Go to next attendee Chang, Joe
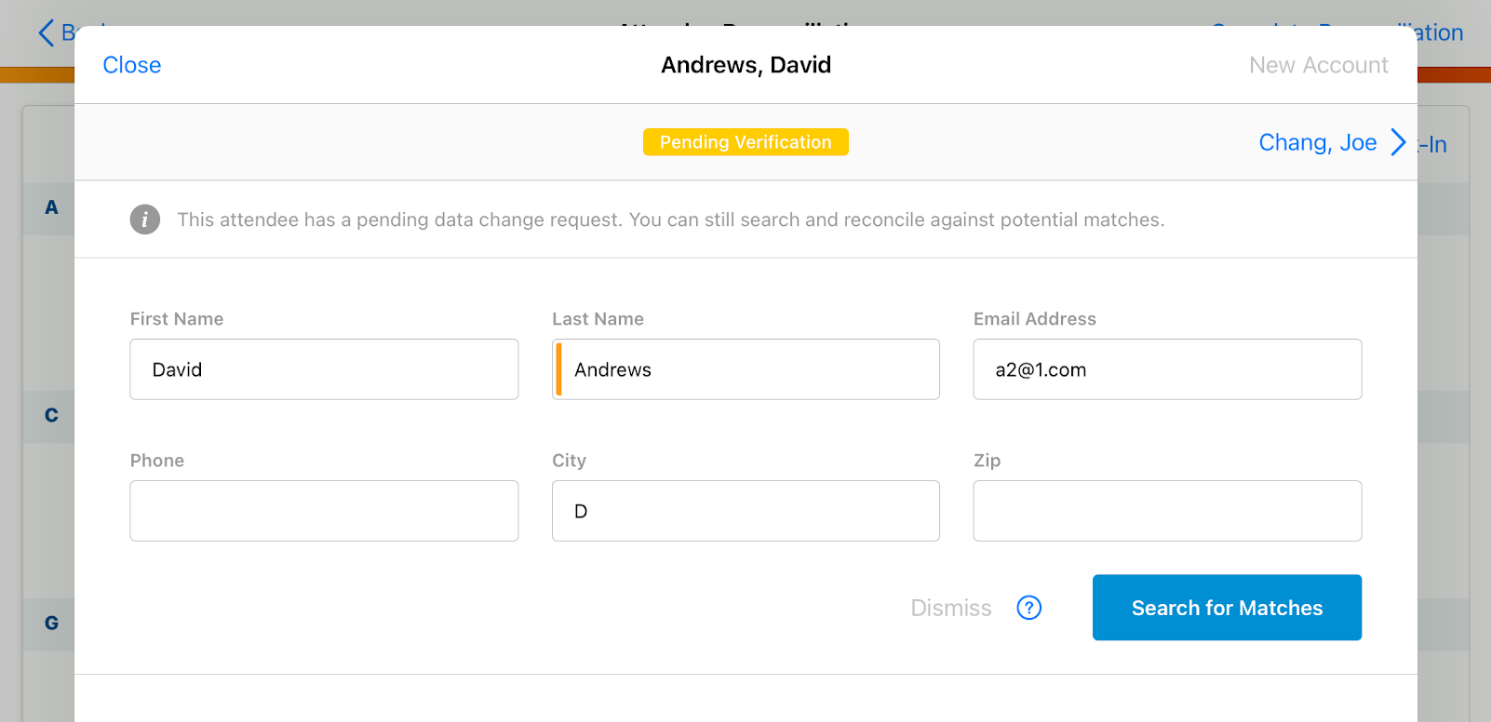This screenshot has height=722, width=1491. click(x=1317, y=143)
